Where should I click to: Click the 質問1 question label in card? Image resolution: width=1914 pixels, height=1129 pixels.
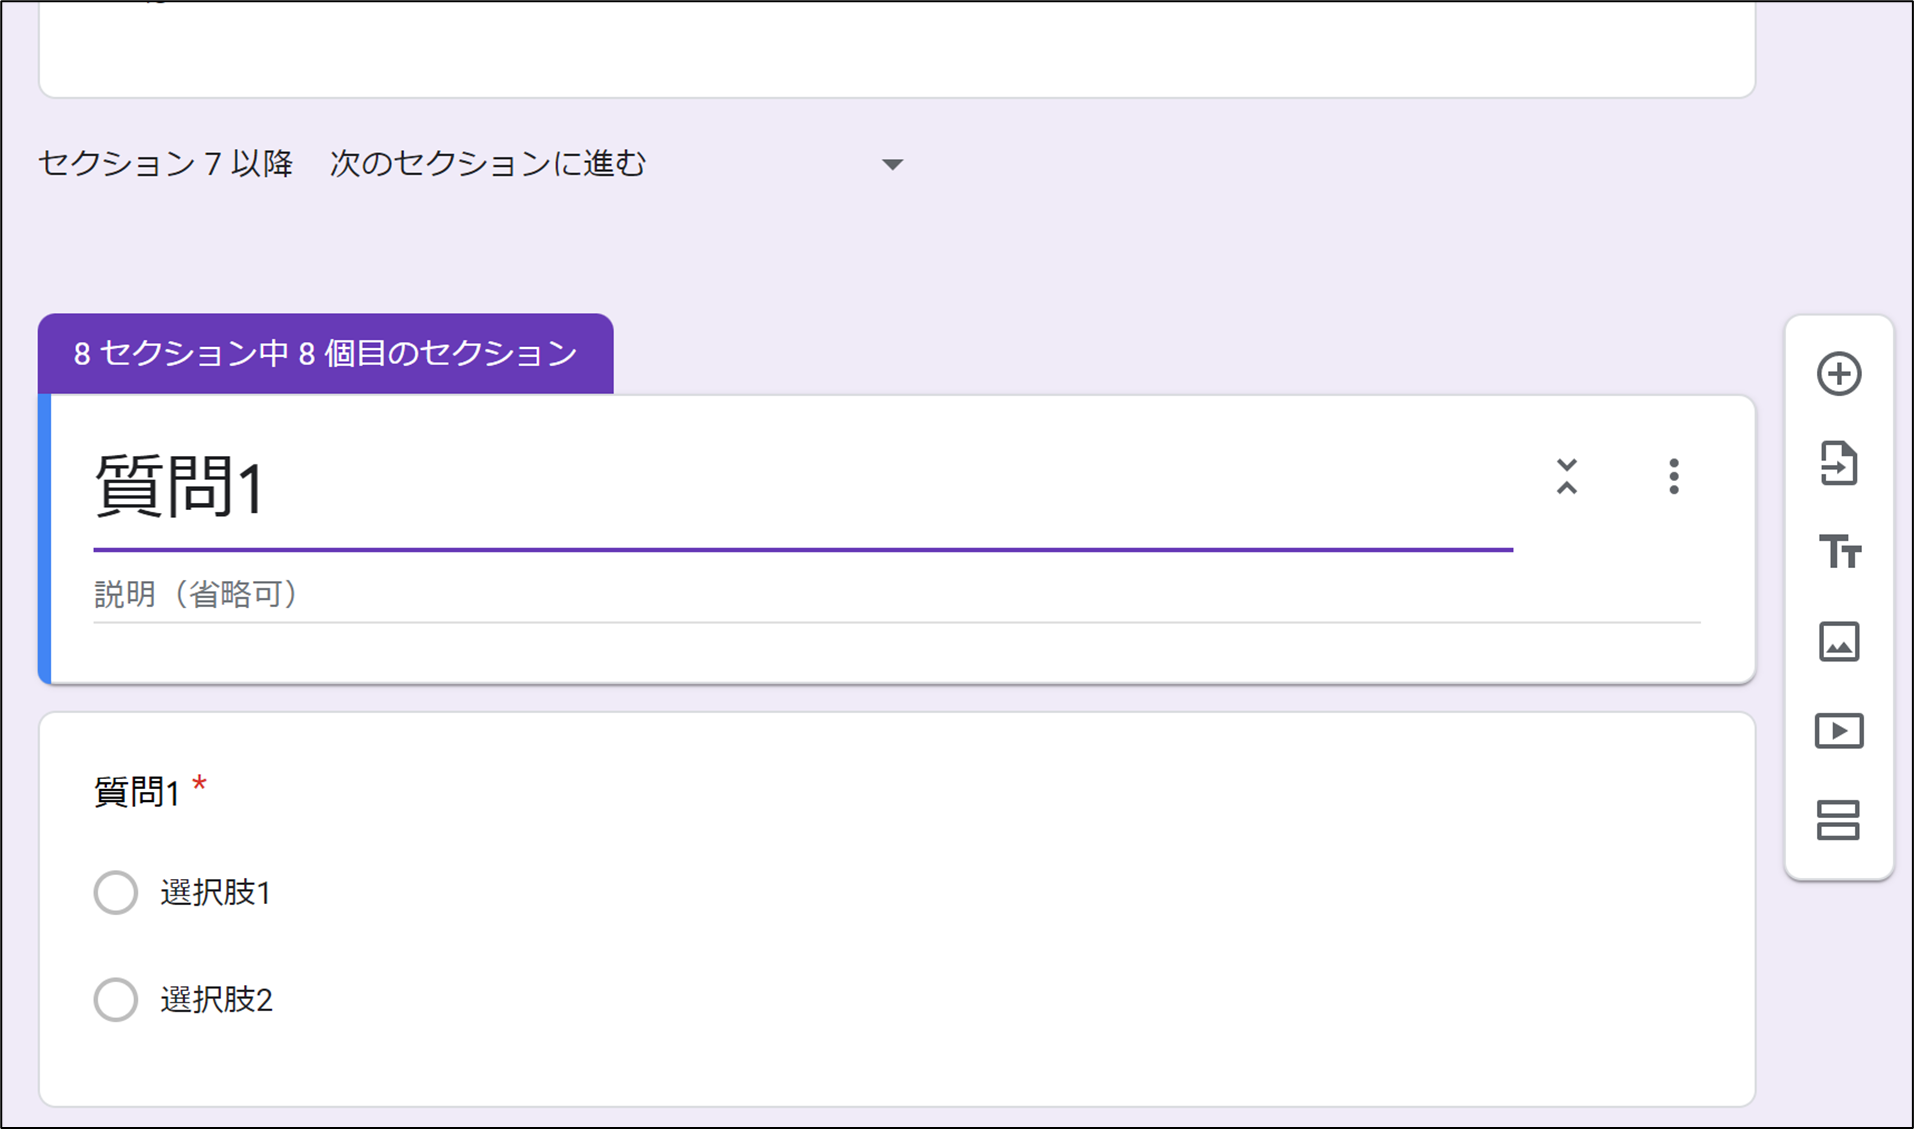tap(136, 792)
